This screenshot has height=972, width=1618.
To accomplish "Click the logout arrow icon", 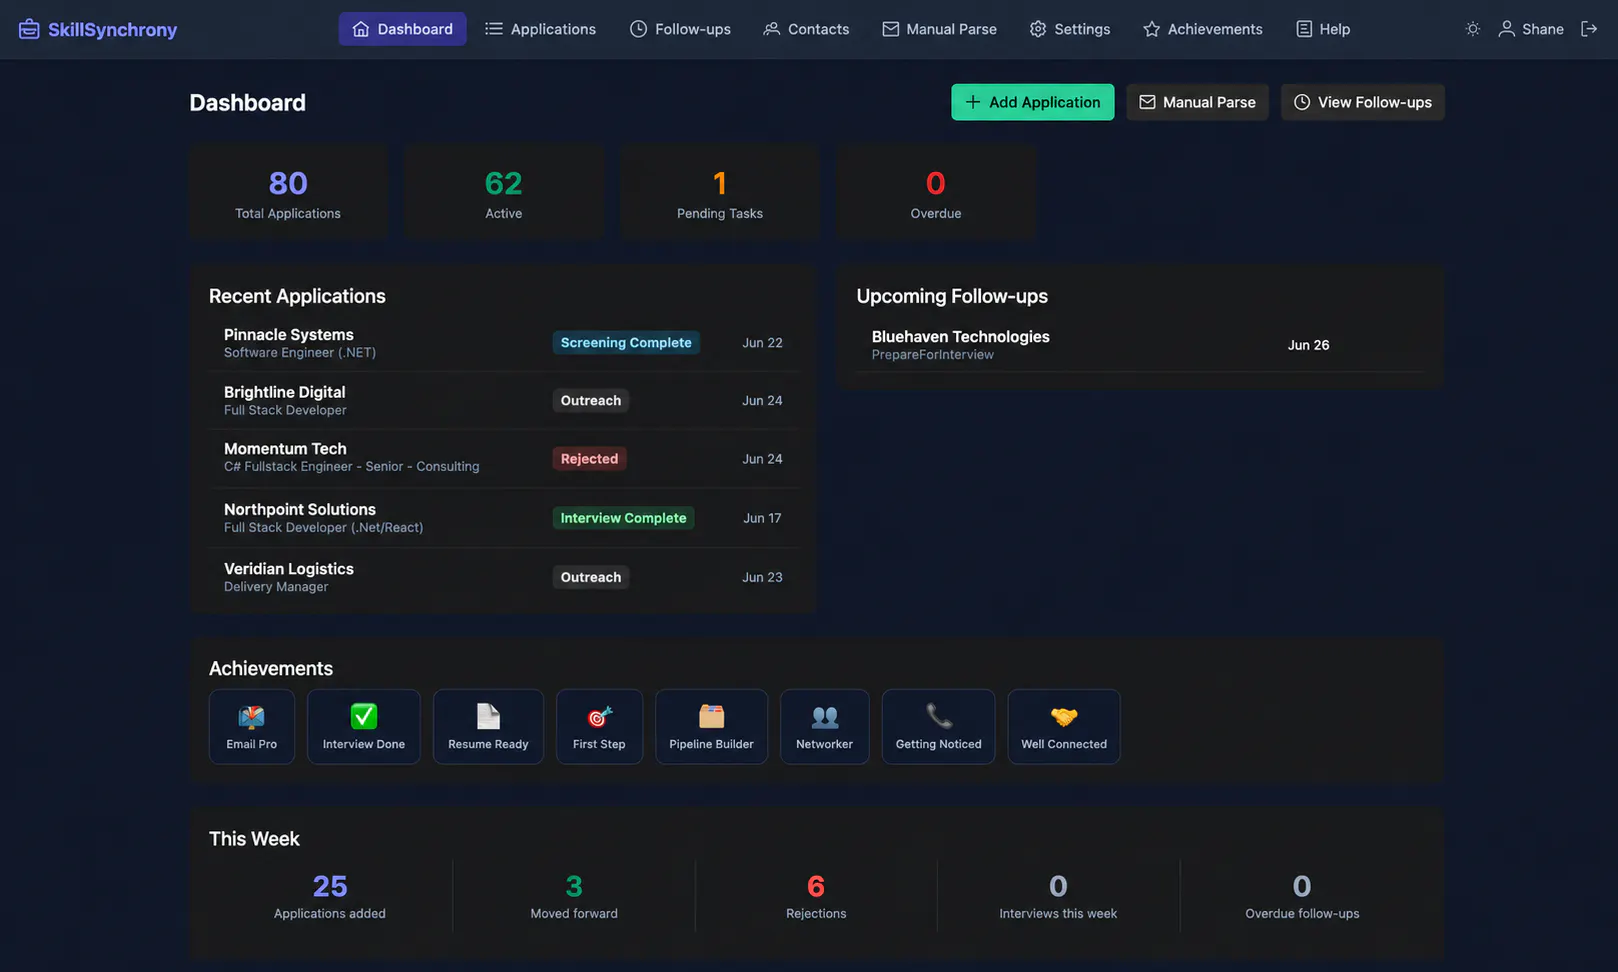I will (1588, 29).
